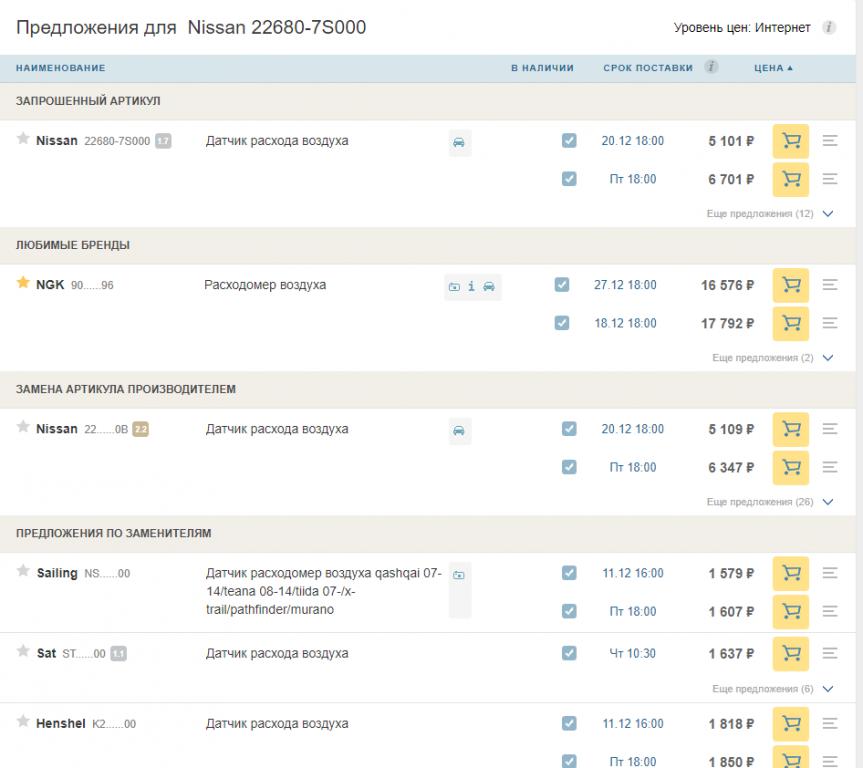Open the lines menu for the 6 347 ₽ offer
This screenshot has height=768, width=863.
click(x=830, y=467)
